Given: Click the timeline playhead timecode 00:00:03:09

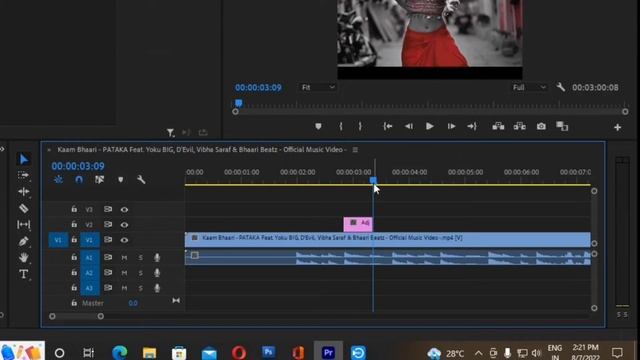Looking at the screenshot, I should coord(78,166).
